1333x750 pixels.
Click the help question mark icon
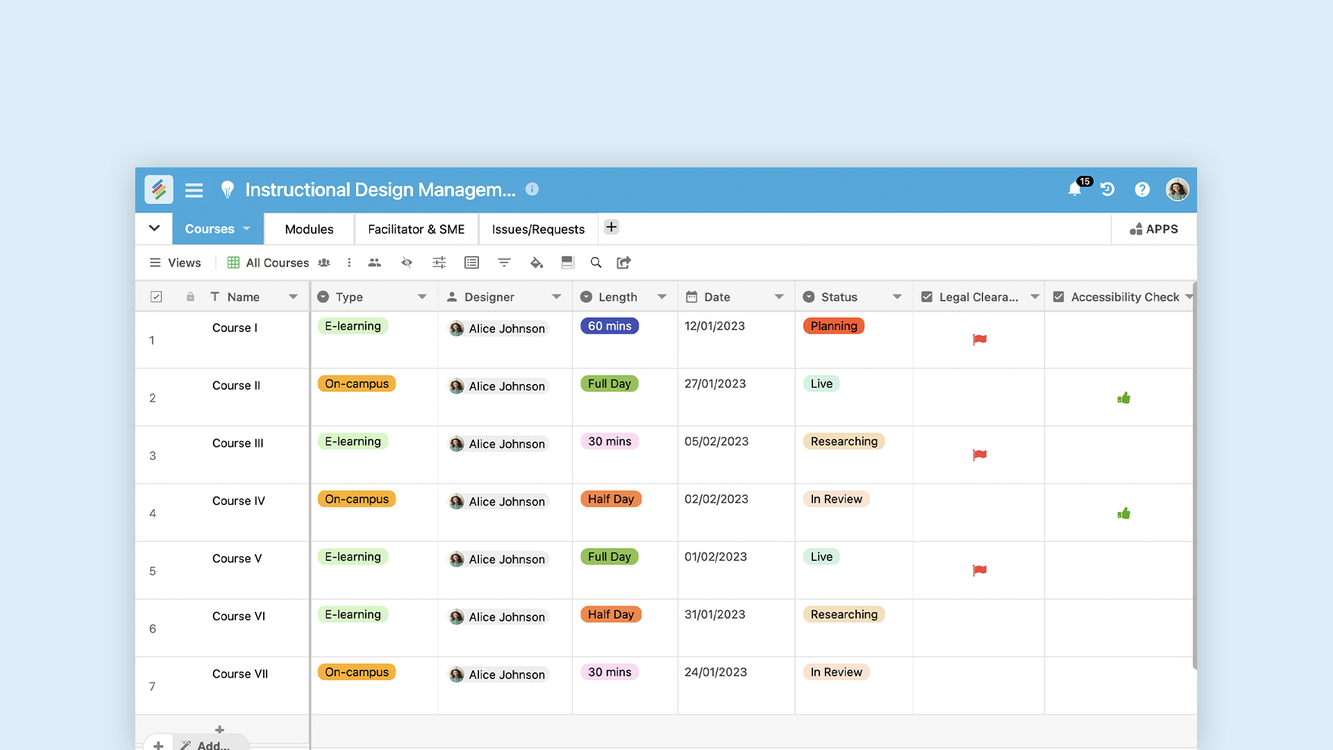(1142, 189)
